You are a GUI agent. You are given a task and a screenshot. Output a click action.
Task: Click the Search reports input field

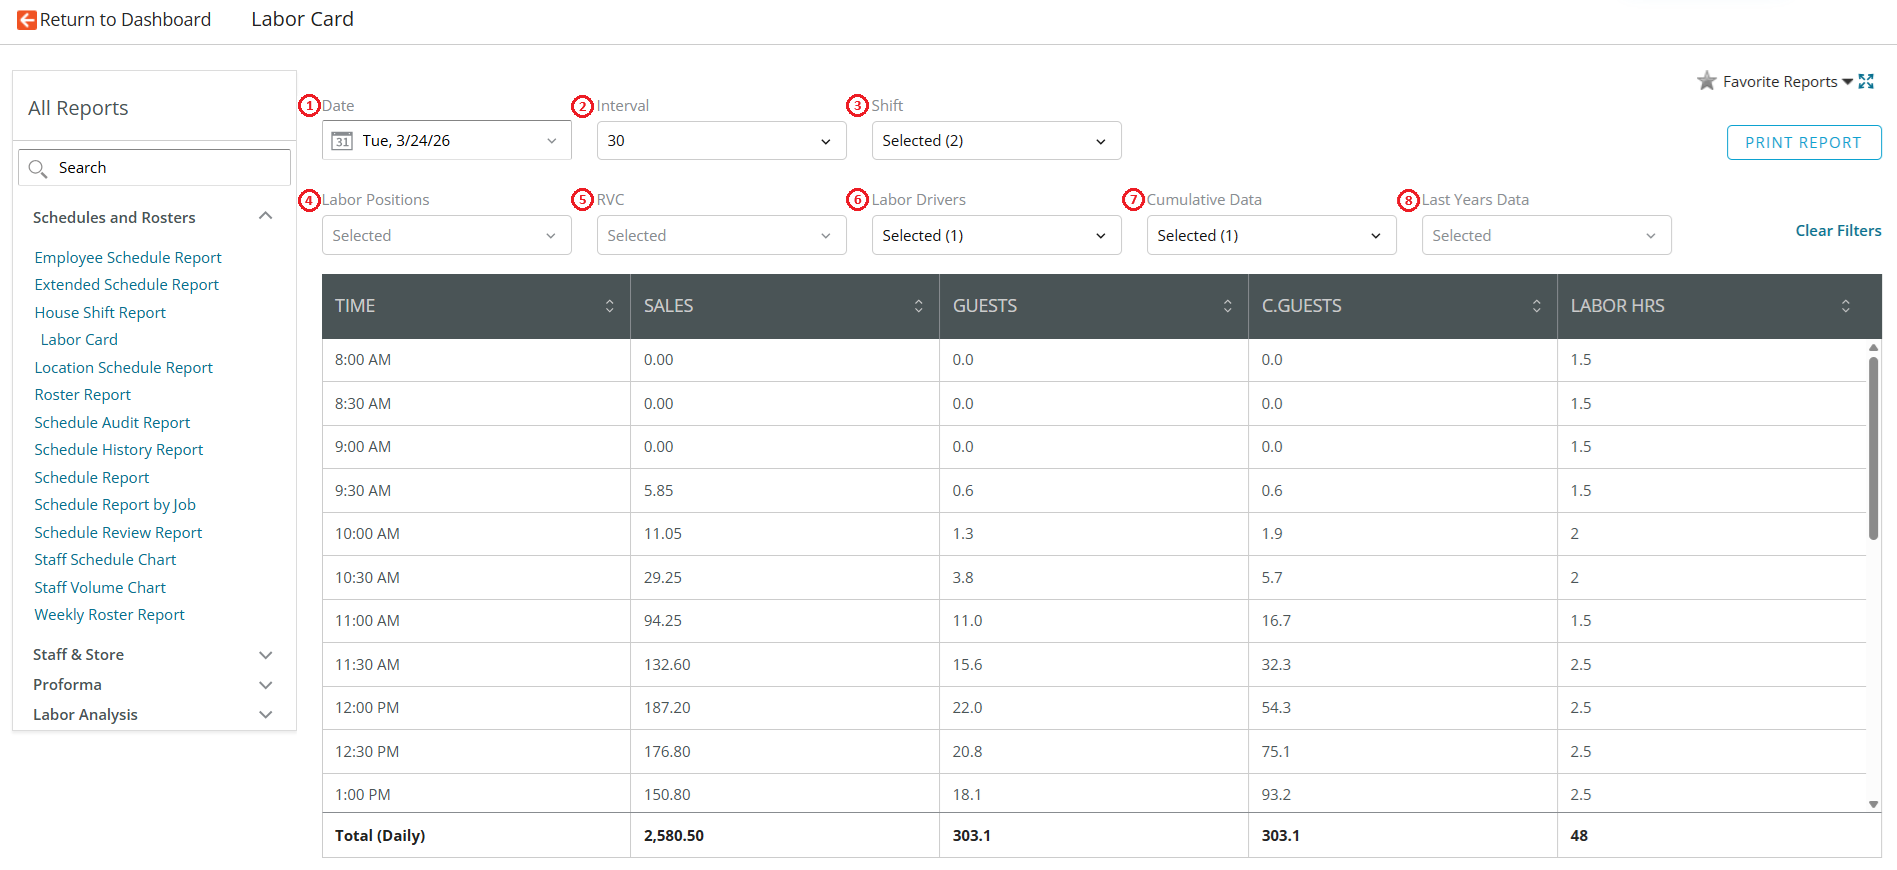coord(155,168)
